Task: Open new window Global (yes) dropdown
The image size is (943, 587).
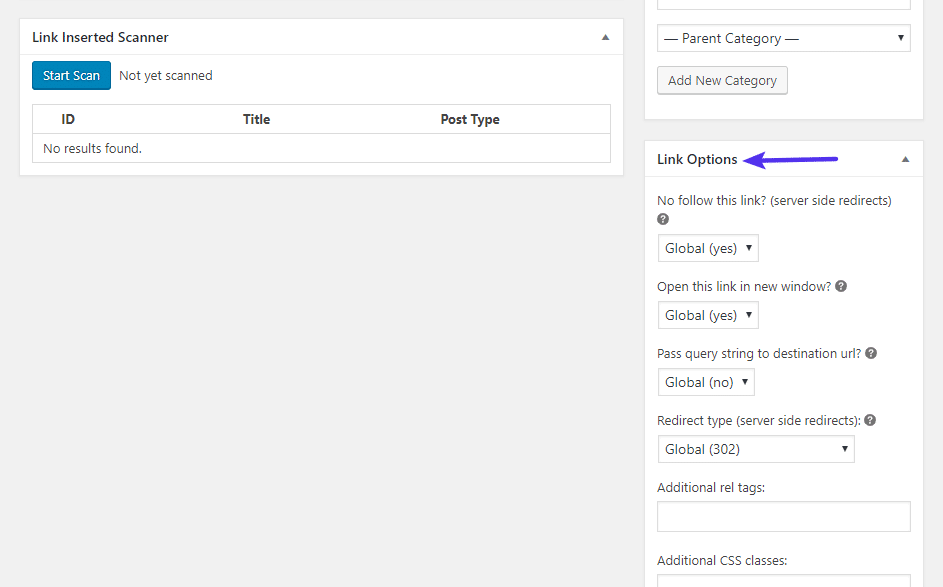Action: pyautogui.click(x=708, y=314)
